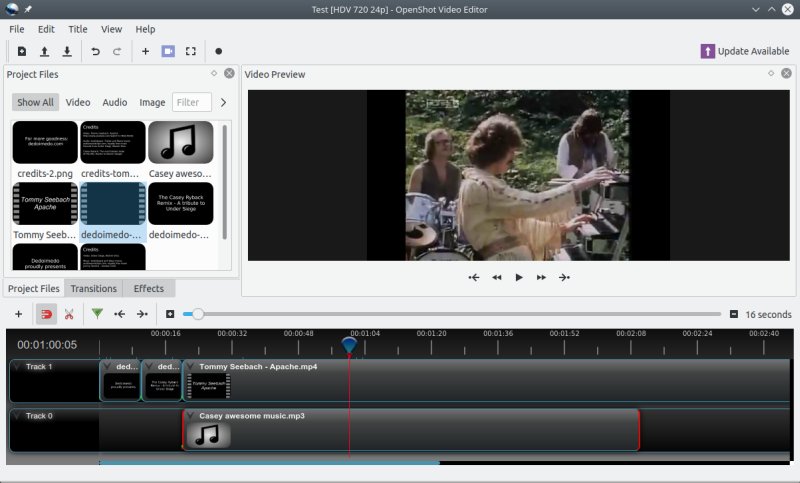
Task: Switch to the Transitions tab
Action: click(93, 288)
